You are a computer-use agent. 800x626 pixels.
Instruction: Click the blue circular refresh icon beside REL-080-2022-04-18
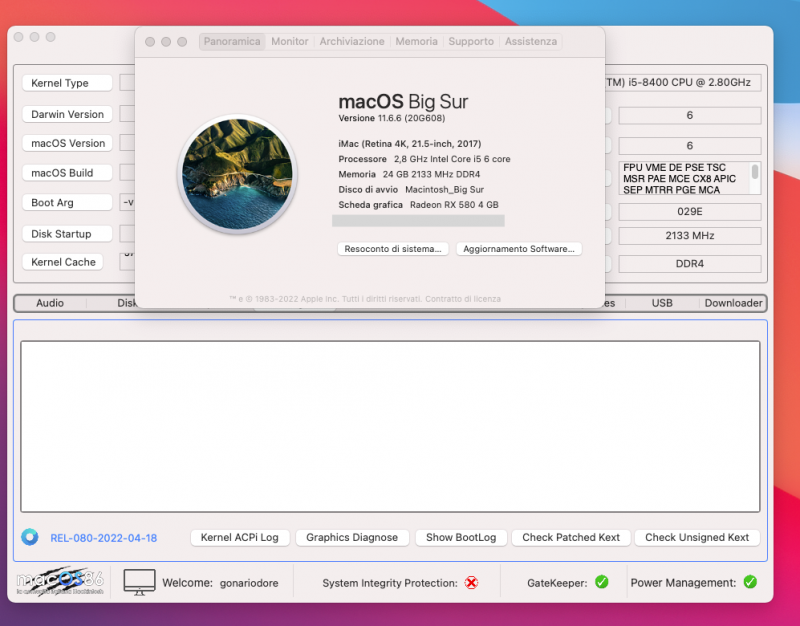click(30, 537)
